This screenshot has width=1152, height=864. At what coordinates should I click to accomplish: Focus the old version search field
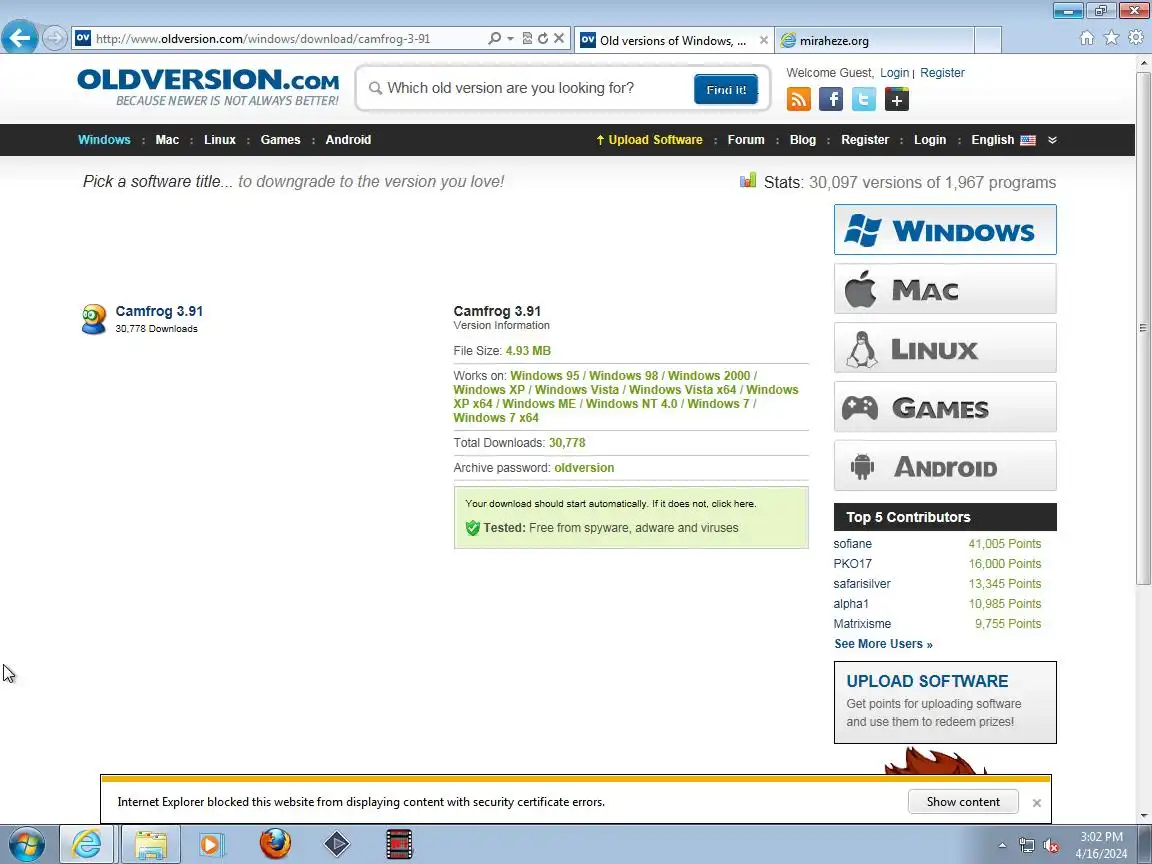tap(529, 88)
